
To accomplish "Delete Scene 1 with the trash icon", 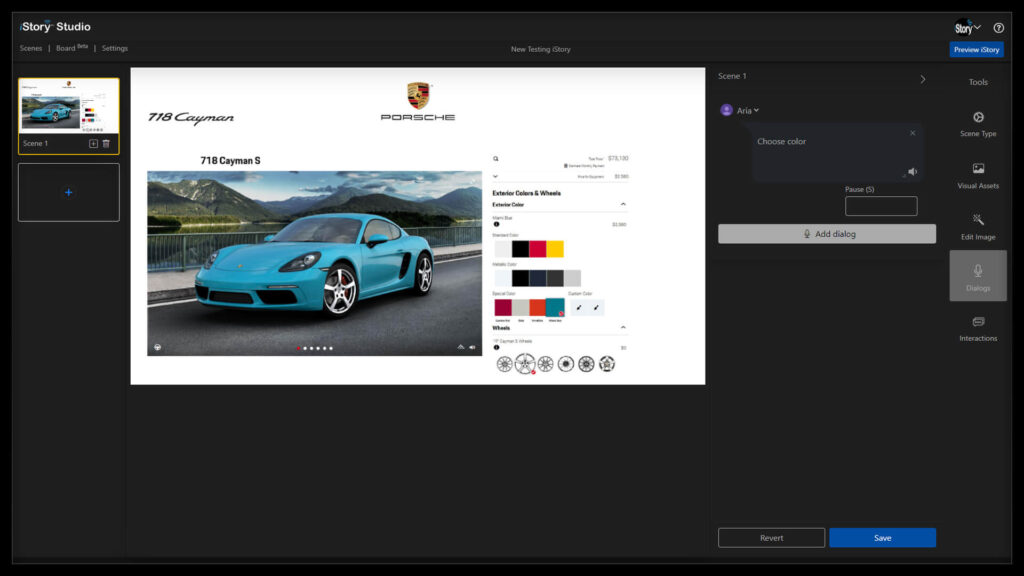I will pos(106,144).
